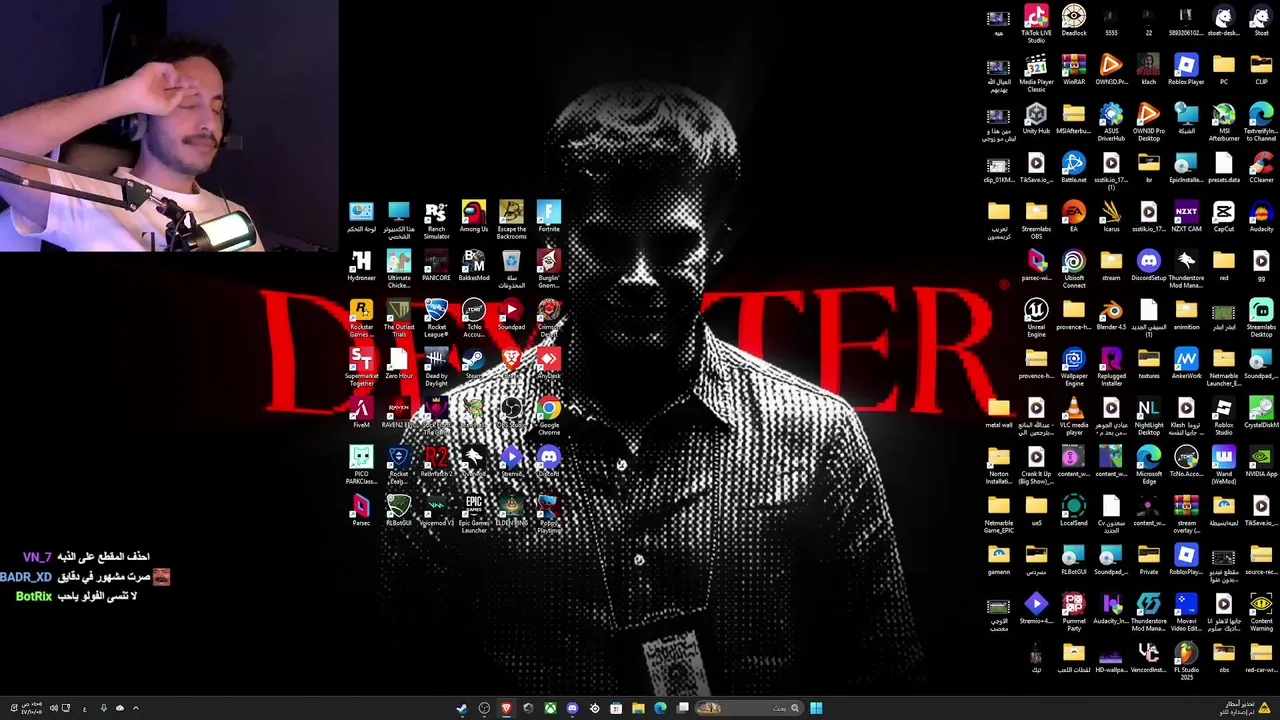Viewport: 1280px width, 720px height.
Task: Launch Unity Hub shortcut
Action: pyautogui.click(x=1036, y=119)
